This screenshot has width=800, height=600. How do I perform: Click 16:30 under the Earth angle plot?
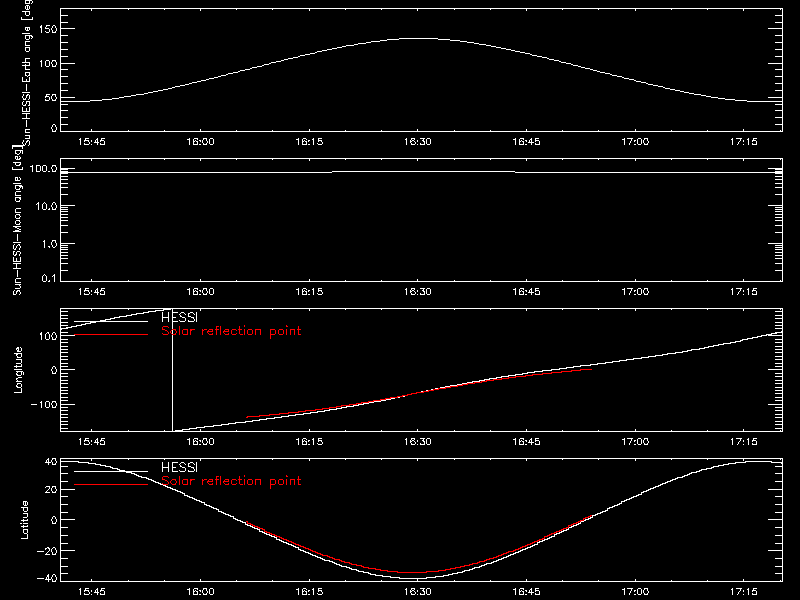(x=418, y=142)
